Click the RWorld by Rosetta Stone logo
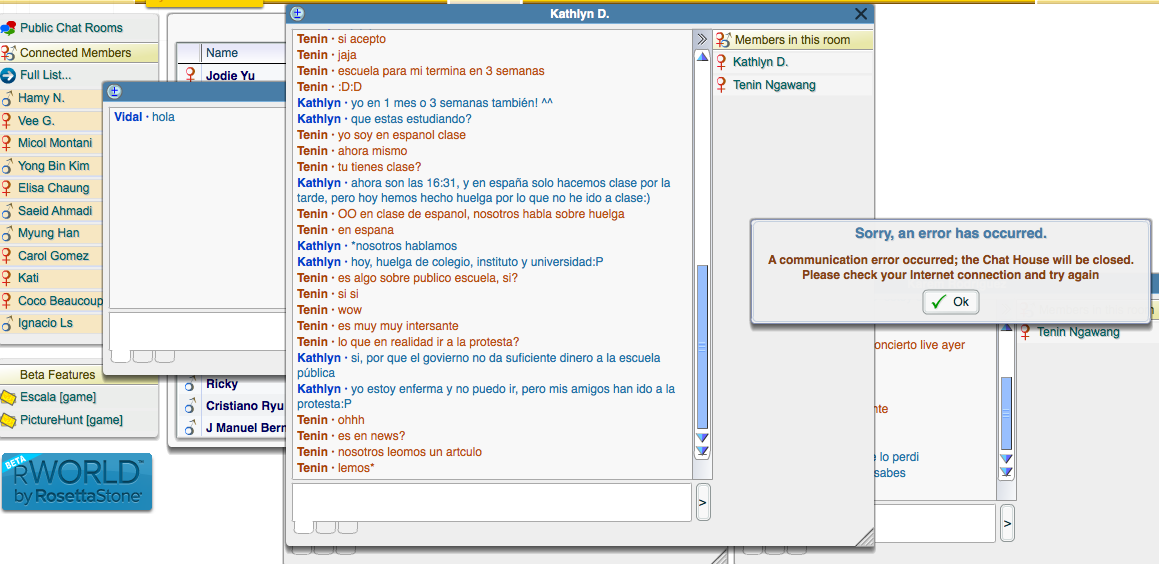Viewport: 1159px width, 564px height. coord(77,482)
